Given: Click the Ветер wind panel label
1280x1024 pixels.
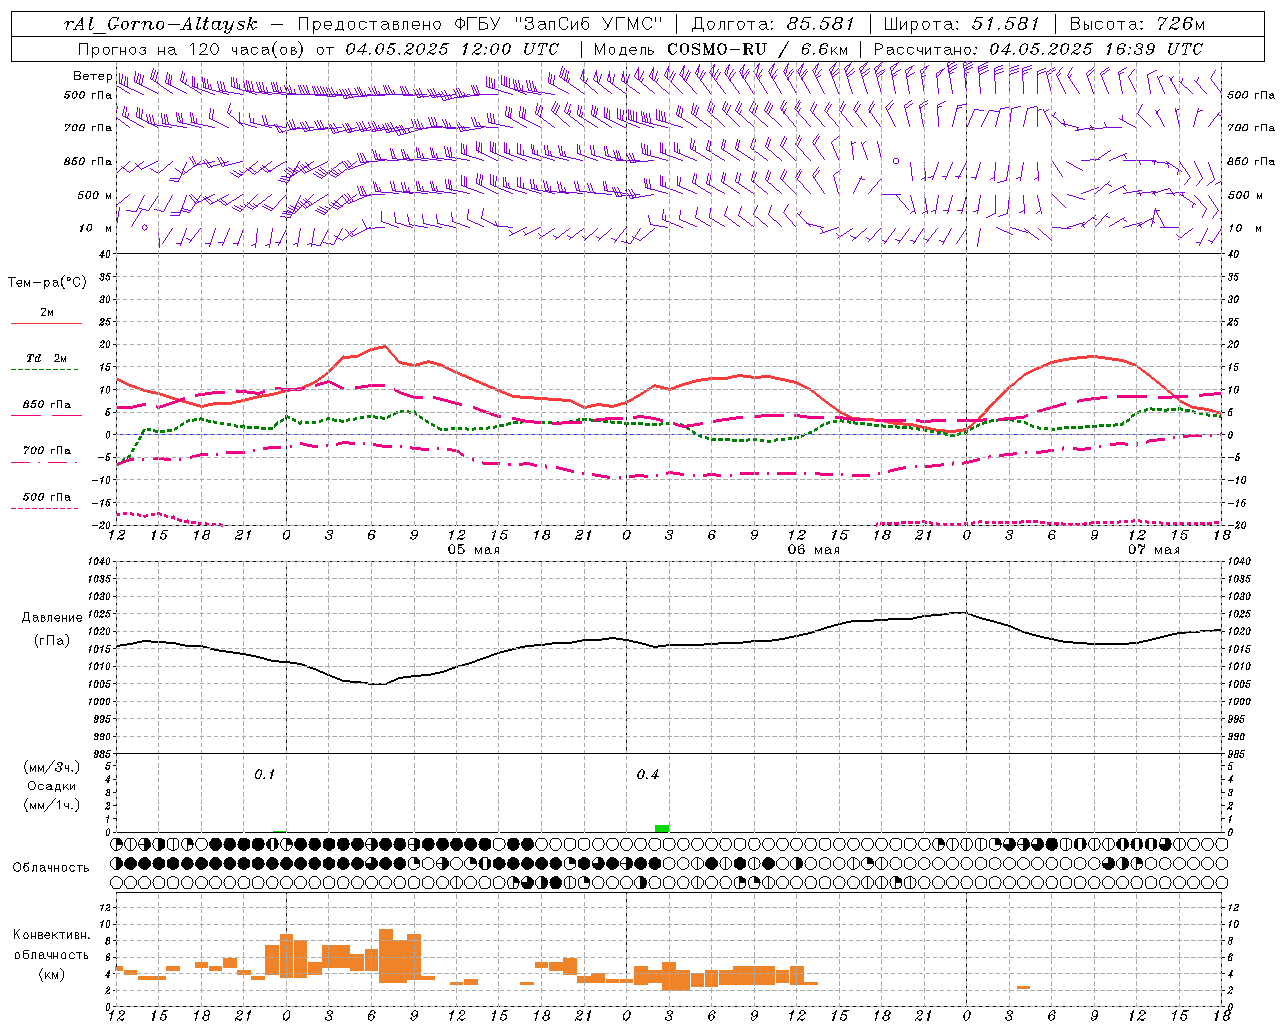Looking at the screenshot, I should pyautogui.click(x=92, y=76).
